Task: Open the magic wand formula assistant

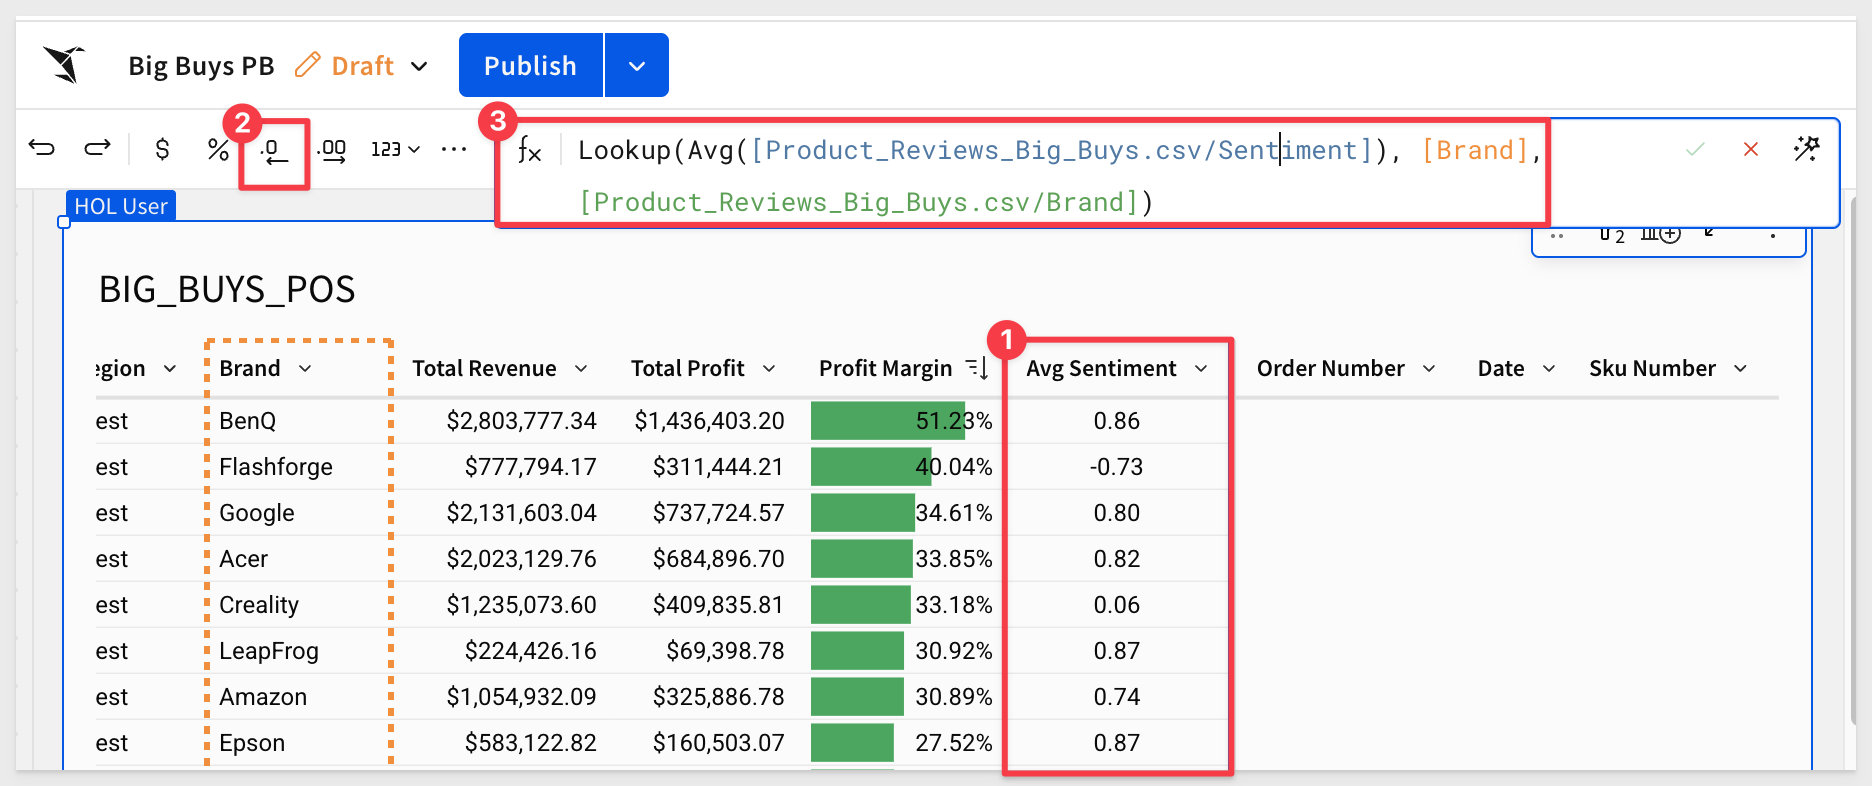Action: point(1806,149)
